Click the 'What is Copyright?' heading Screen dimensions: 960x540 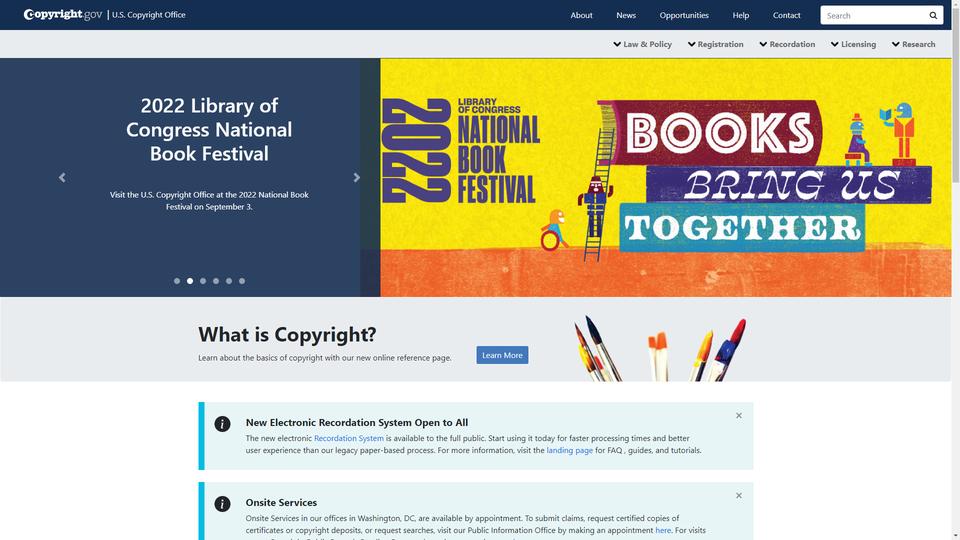click(287, 334)
